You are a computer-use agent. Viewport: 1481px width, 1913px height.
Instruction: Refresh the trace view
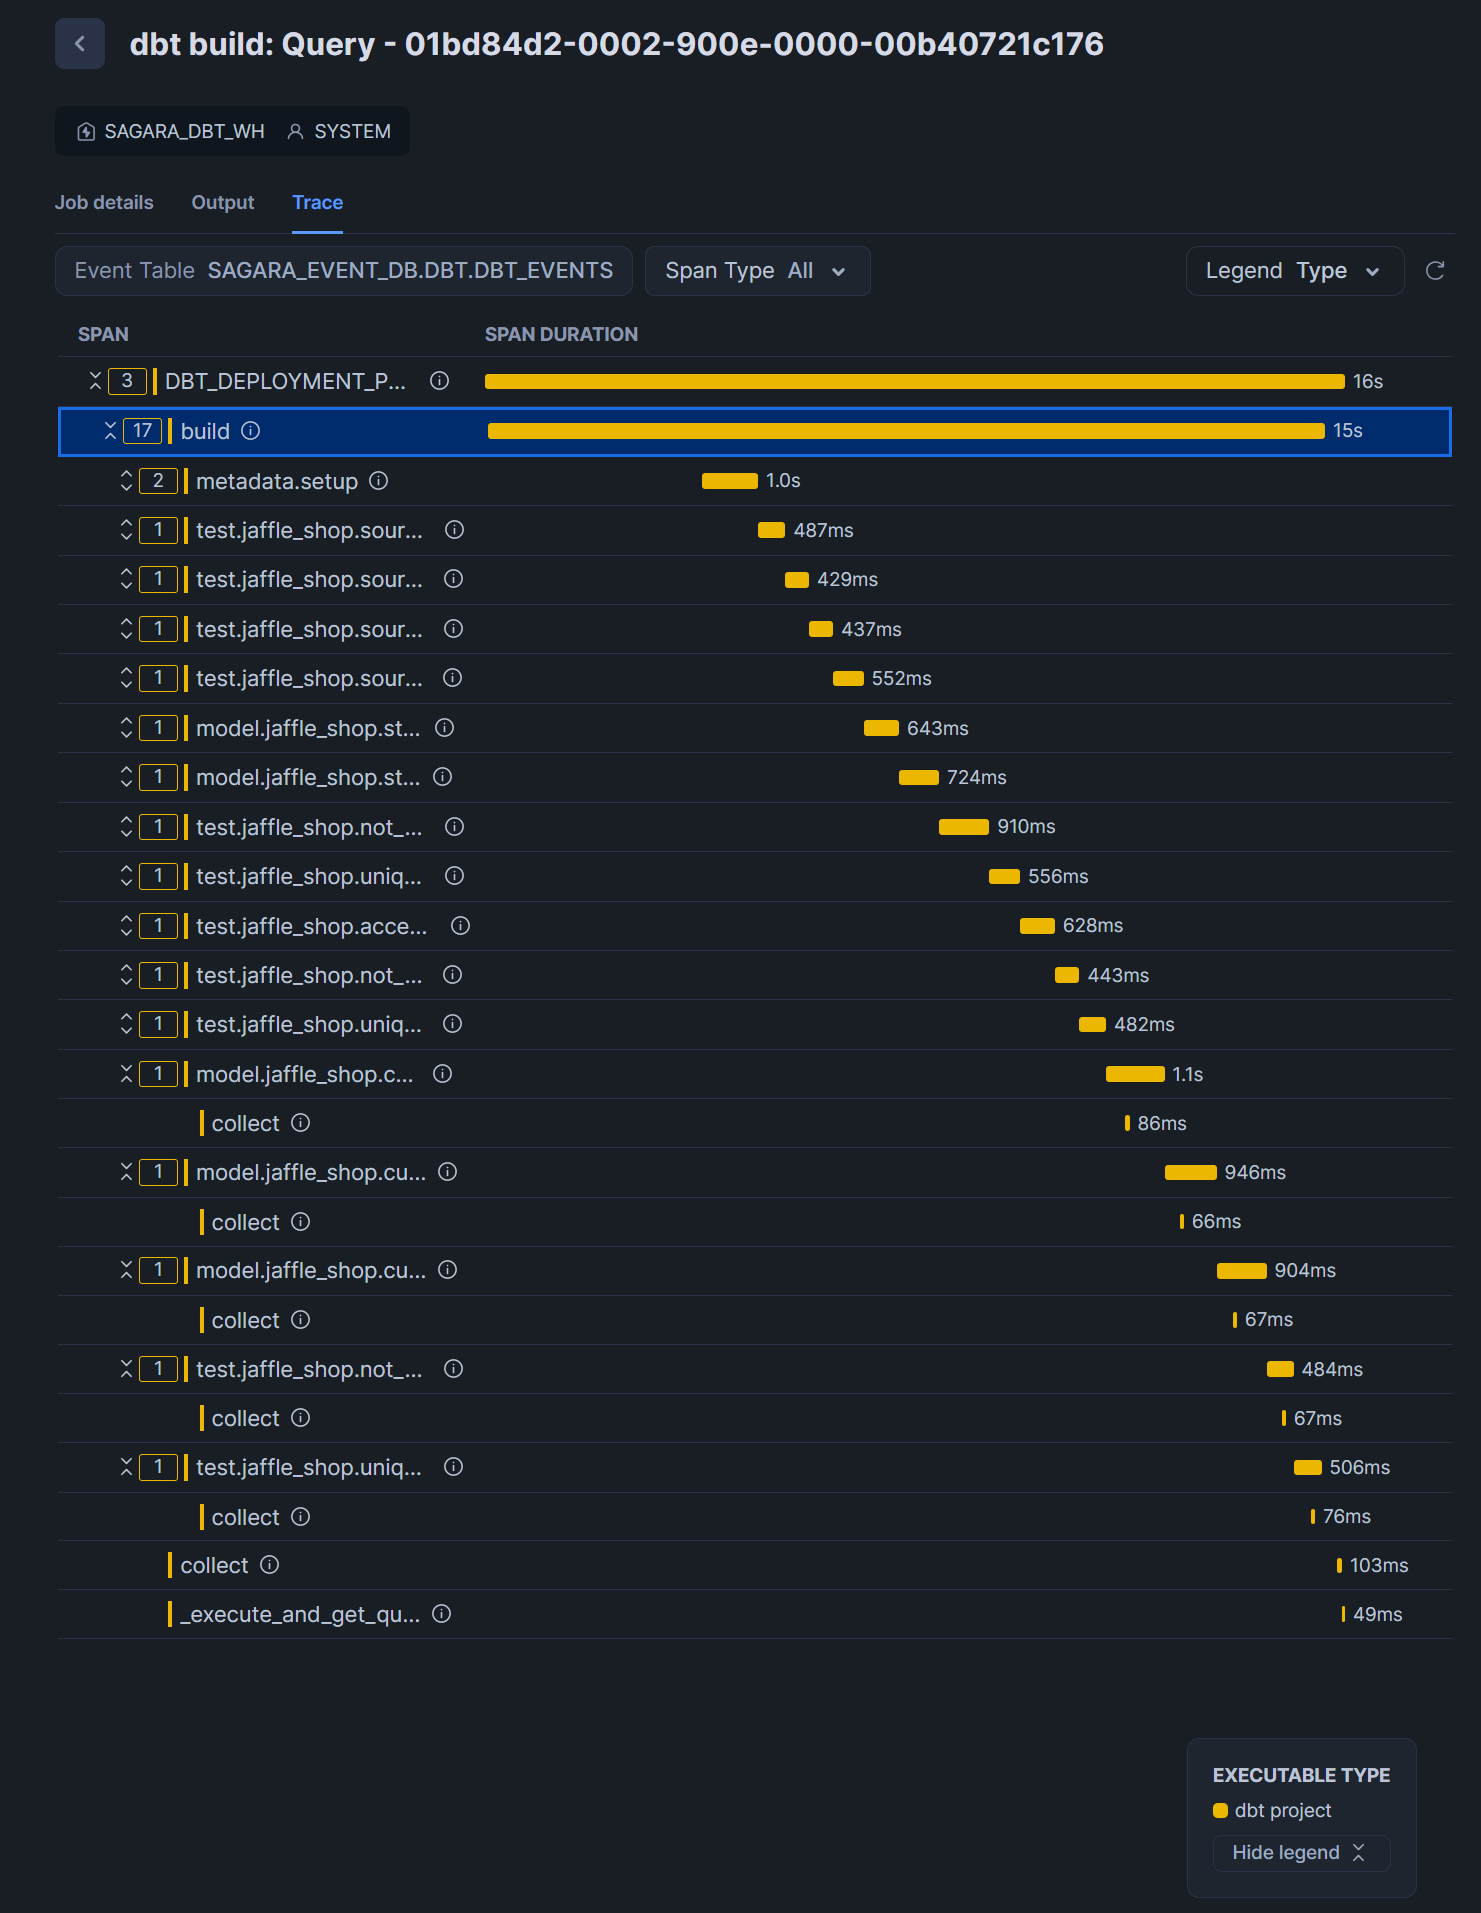1435,271
